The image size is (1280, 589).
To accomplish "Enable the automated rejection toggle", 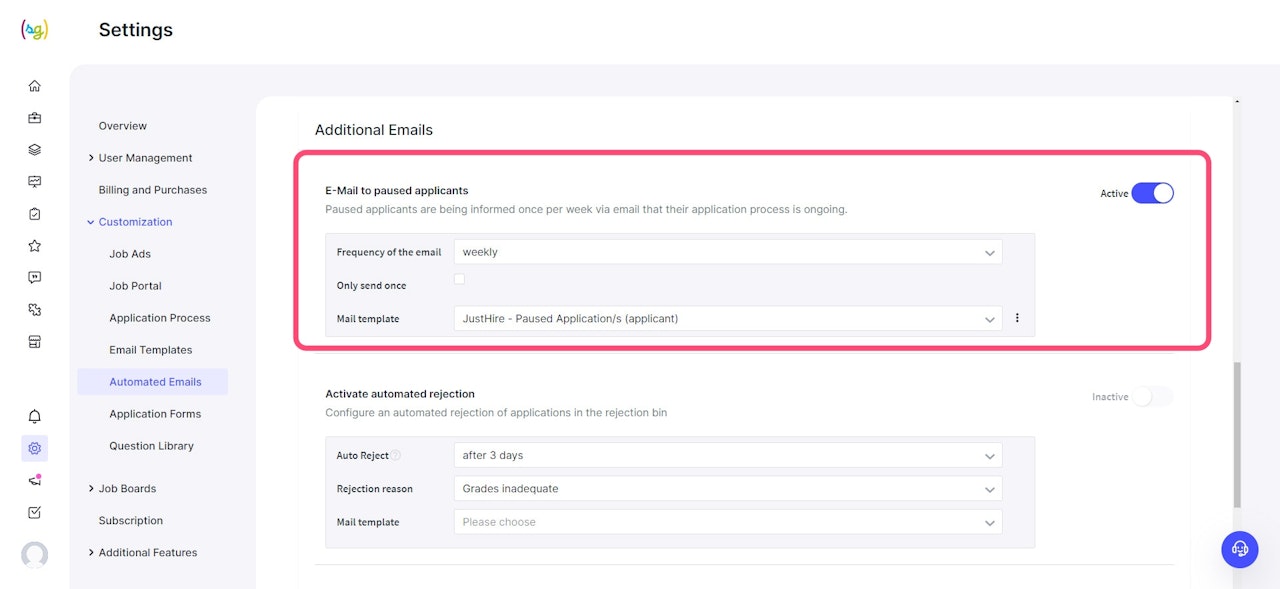I will pyautogui.click(x=1152, y=397).
